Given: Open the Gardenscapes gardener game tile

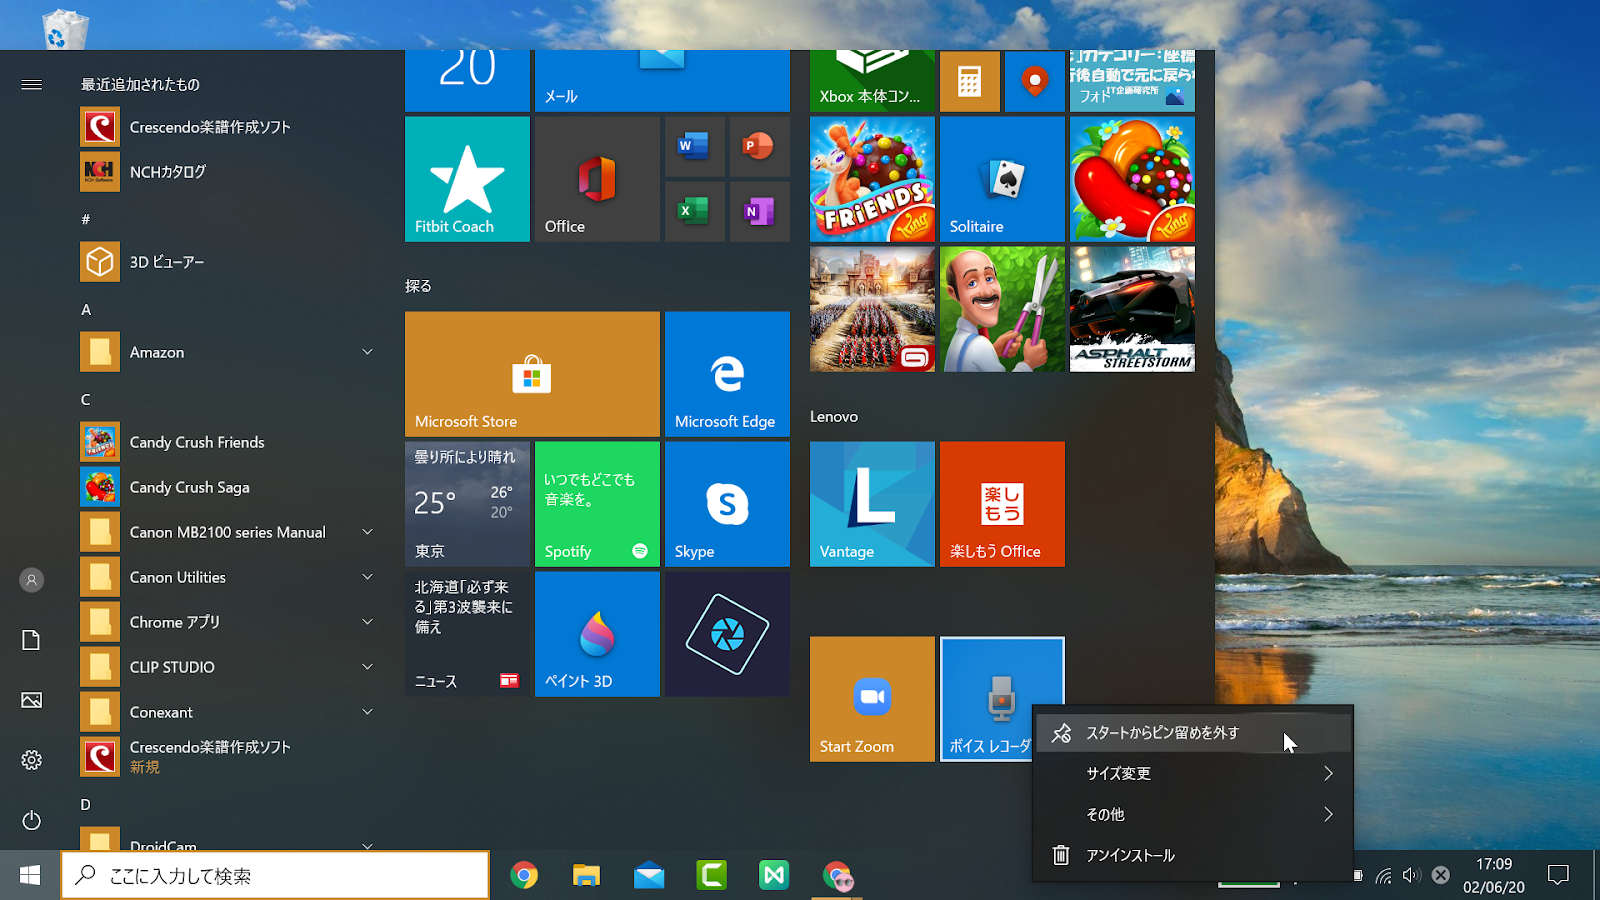Looking at the screenshot, I should [x=1002, y=309].
